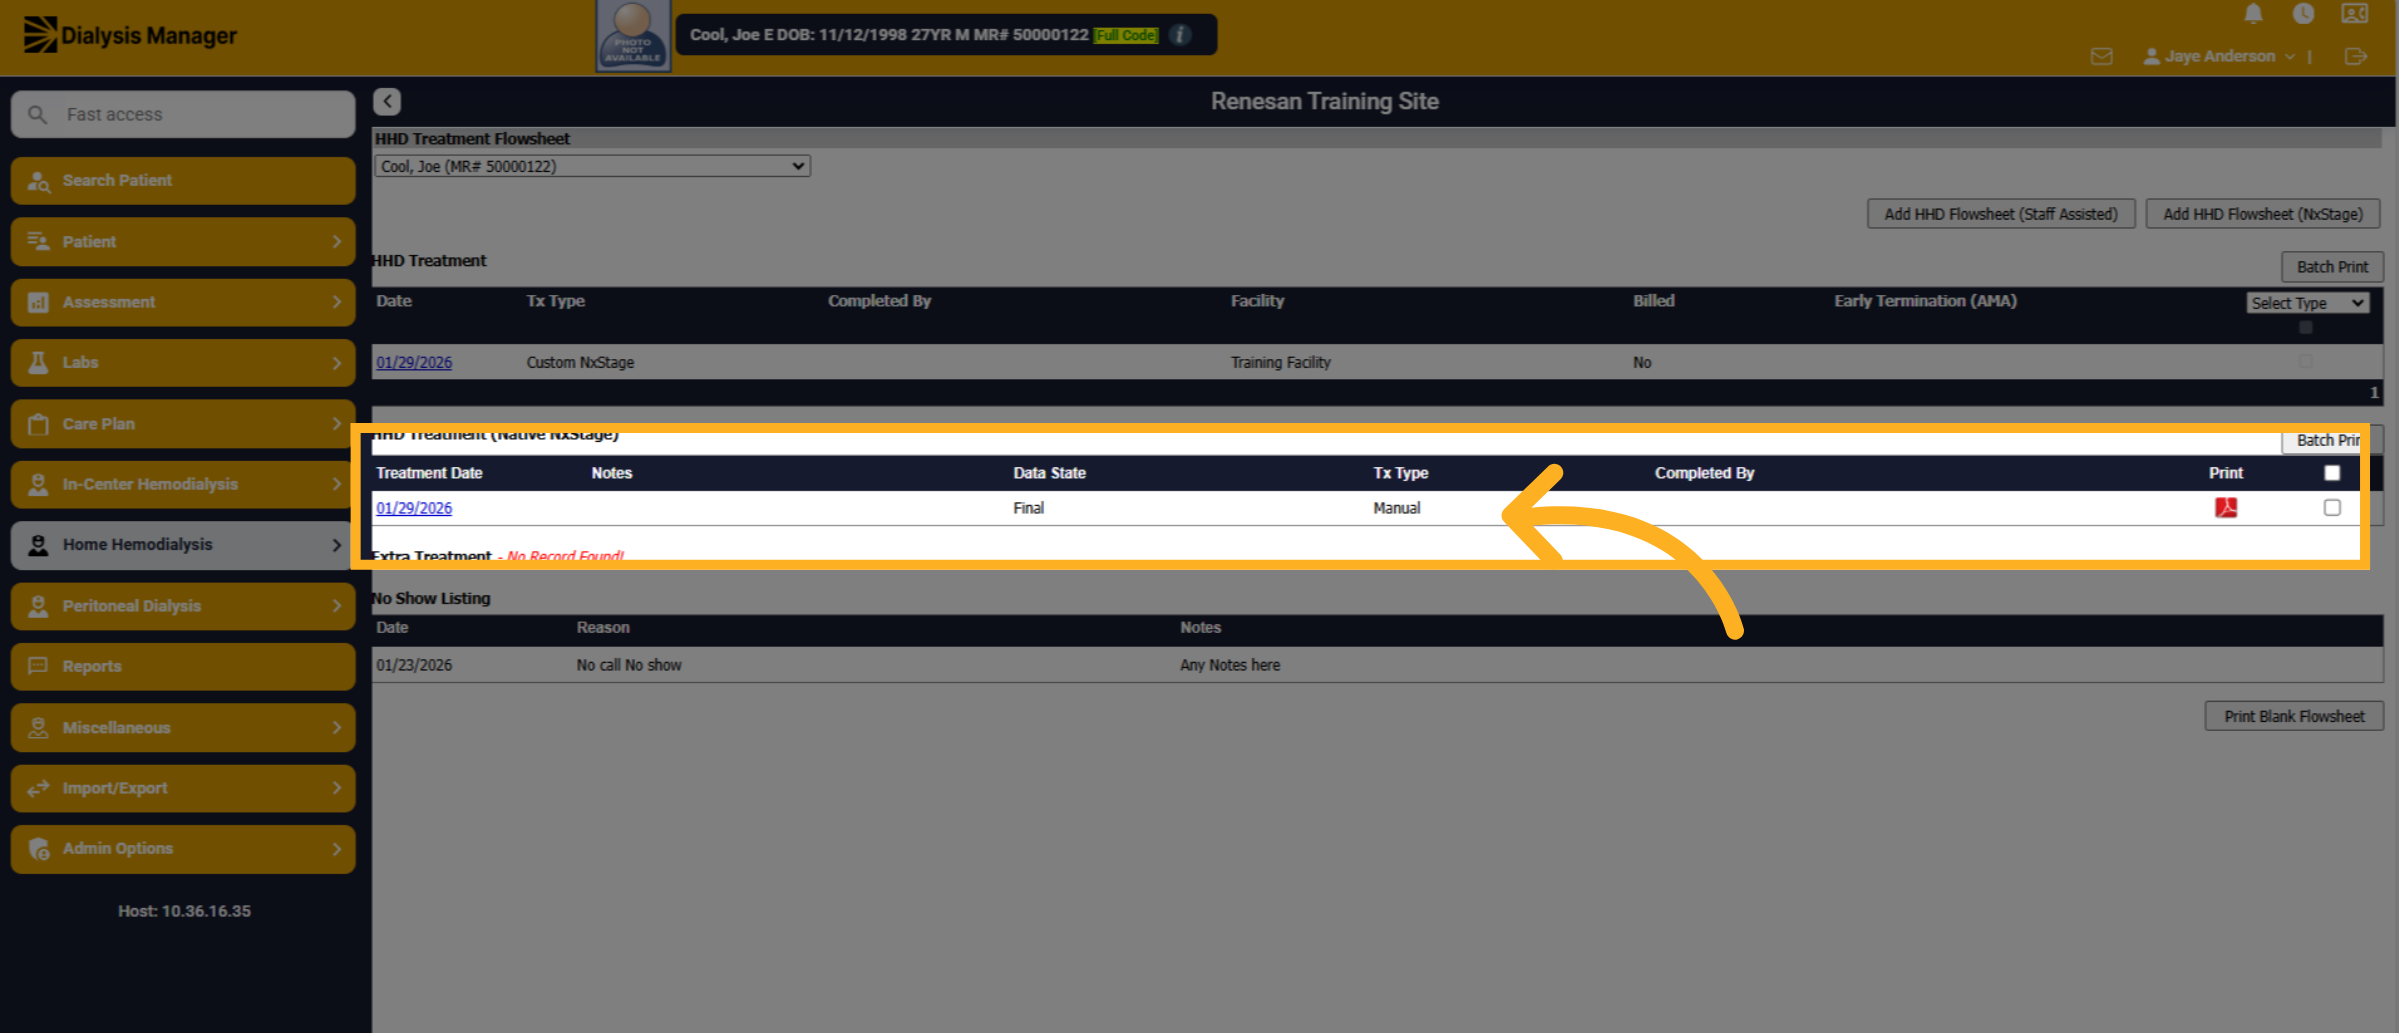Image resolution: width=2399 pixels, height=1033 pixels.
Task: Open the Jaye Anderson user dropdown
Action: tap(2218, 57)
